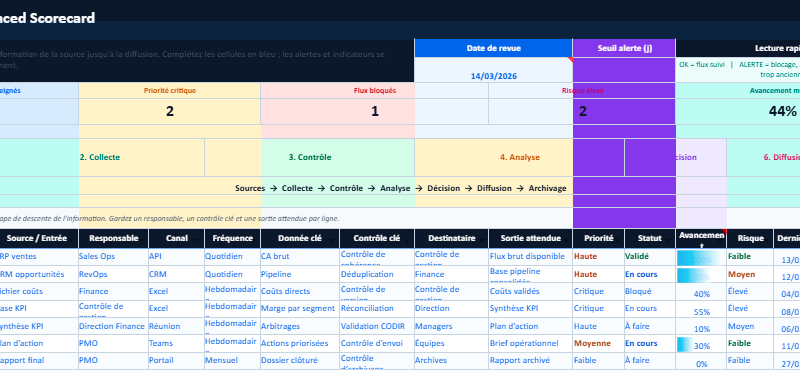Select the Validé status cell
Viewport: 800px width, 370px height.
click(x=650, y=256)
